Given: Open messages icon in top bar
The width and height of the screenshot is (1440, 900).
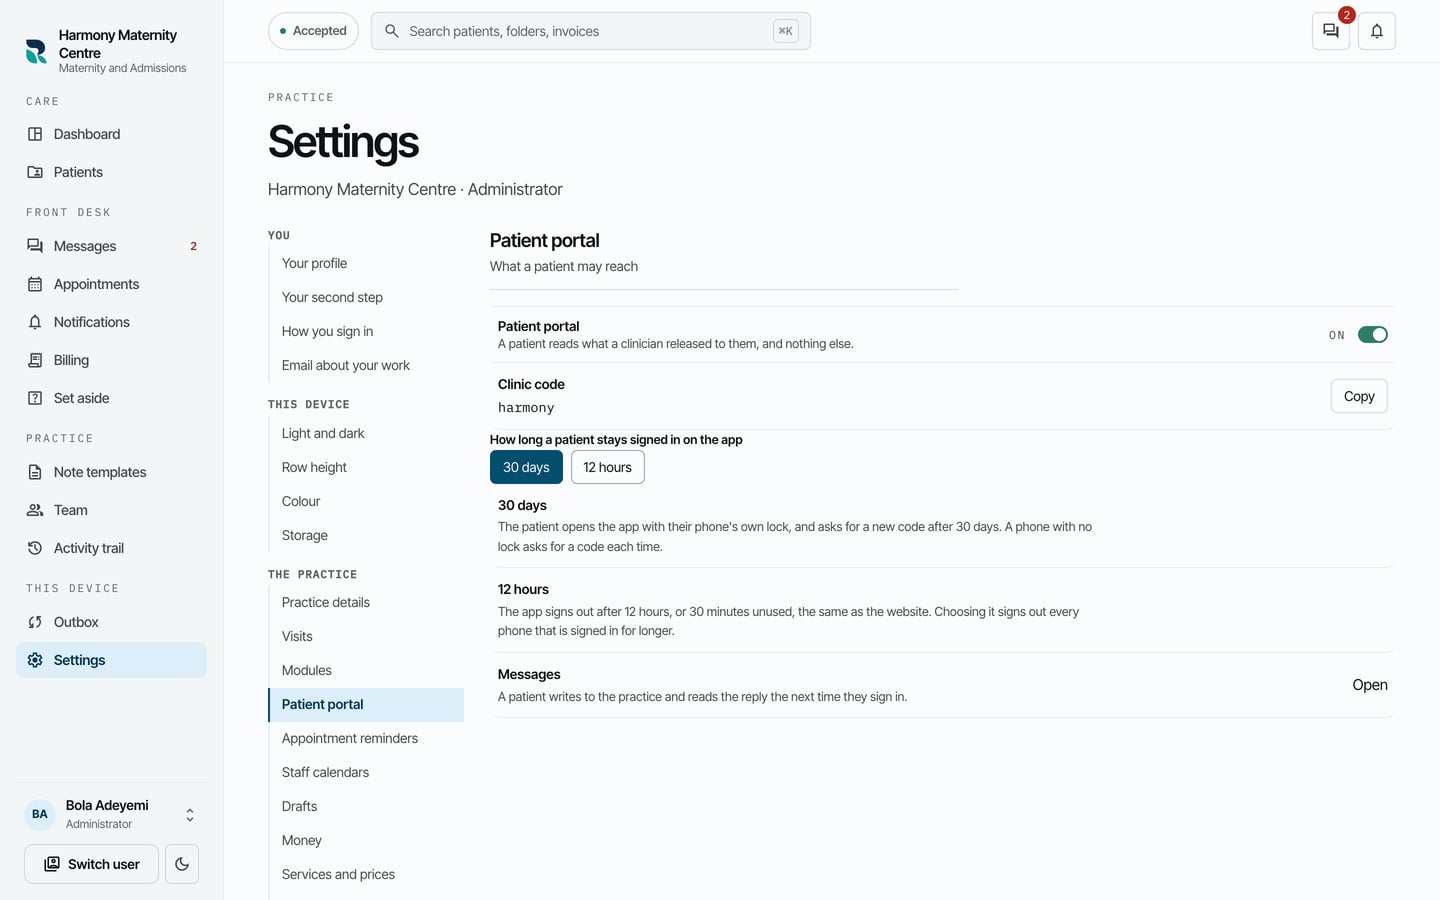Looking at the screenshot, I should (1331, 31).
